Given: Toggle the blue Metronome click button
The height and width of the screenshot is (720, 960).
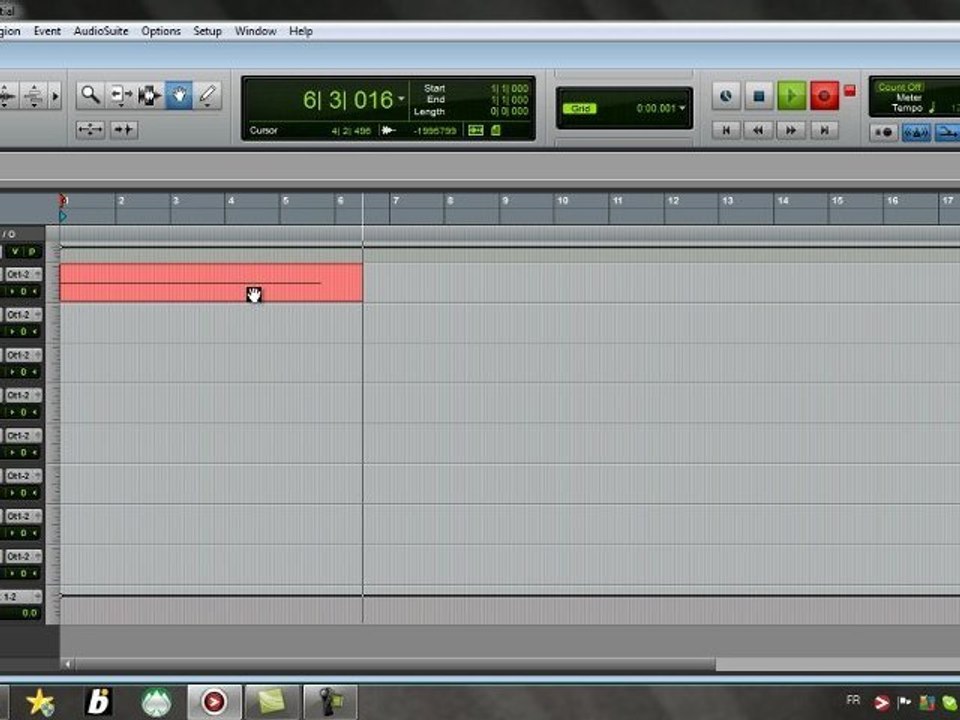Looking at the screenshot, I should pyautogui.click(x=916, y=132).
